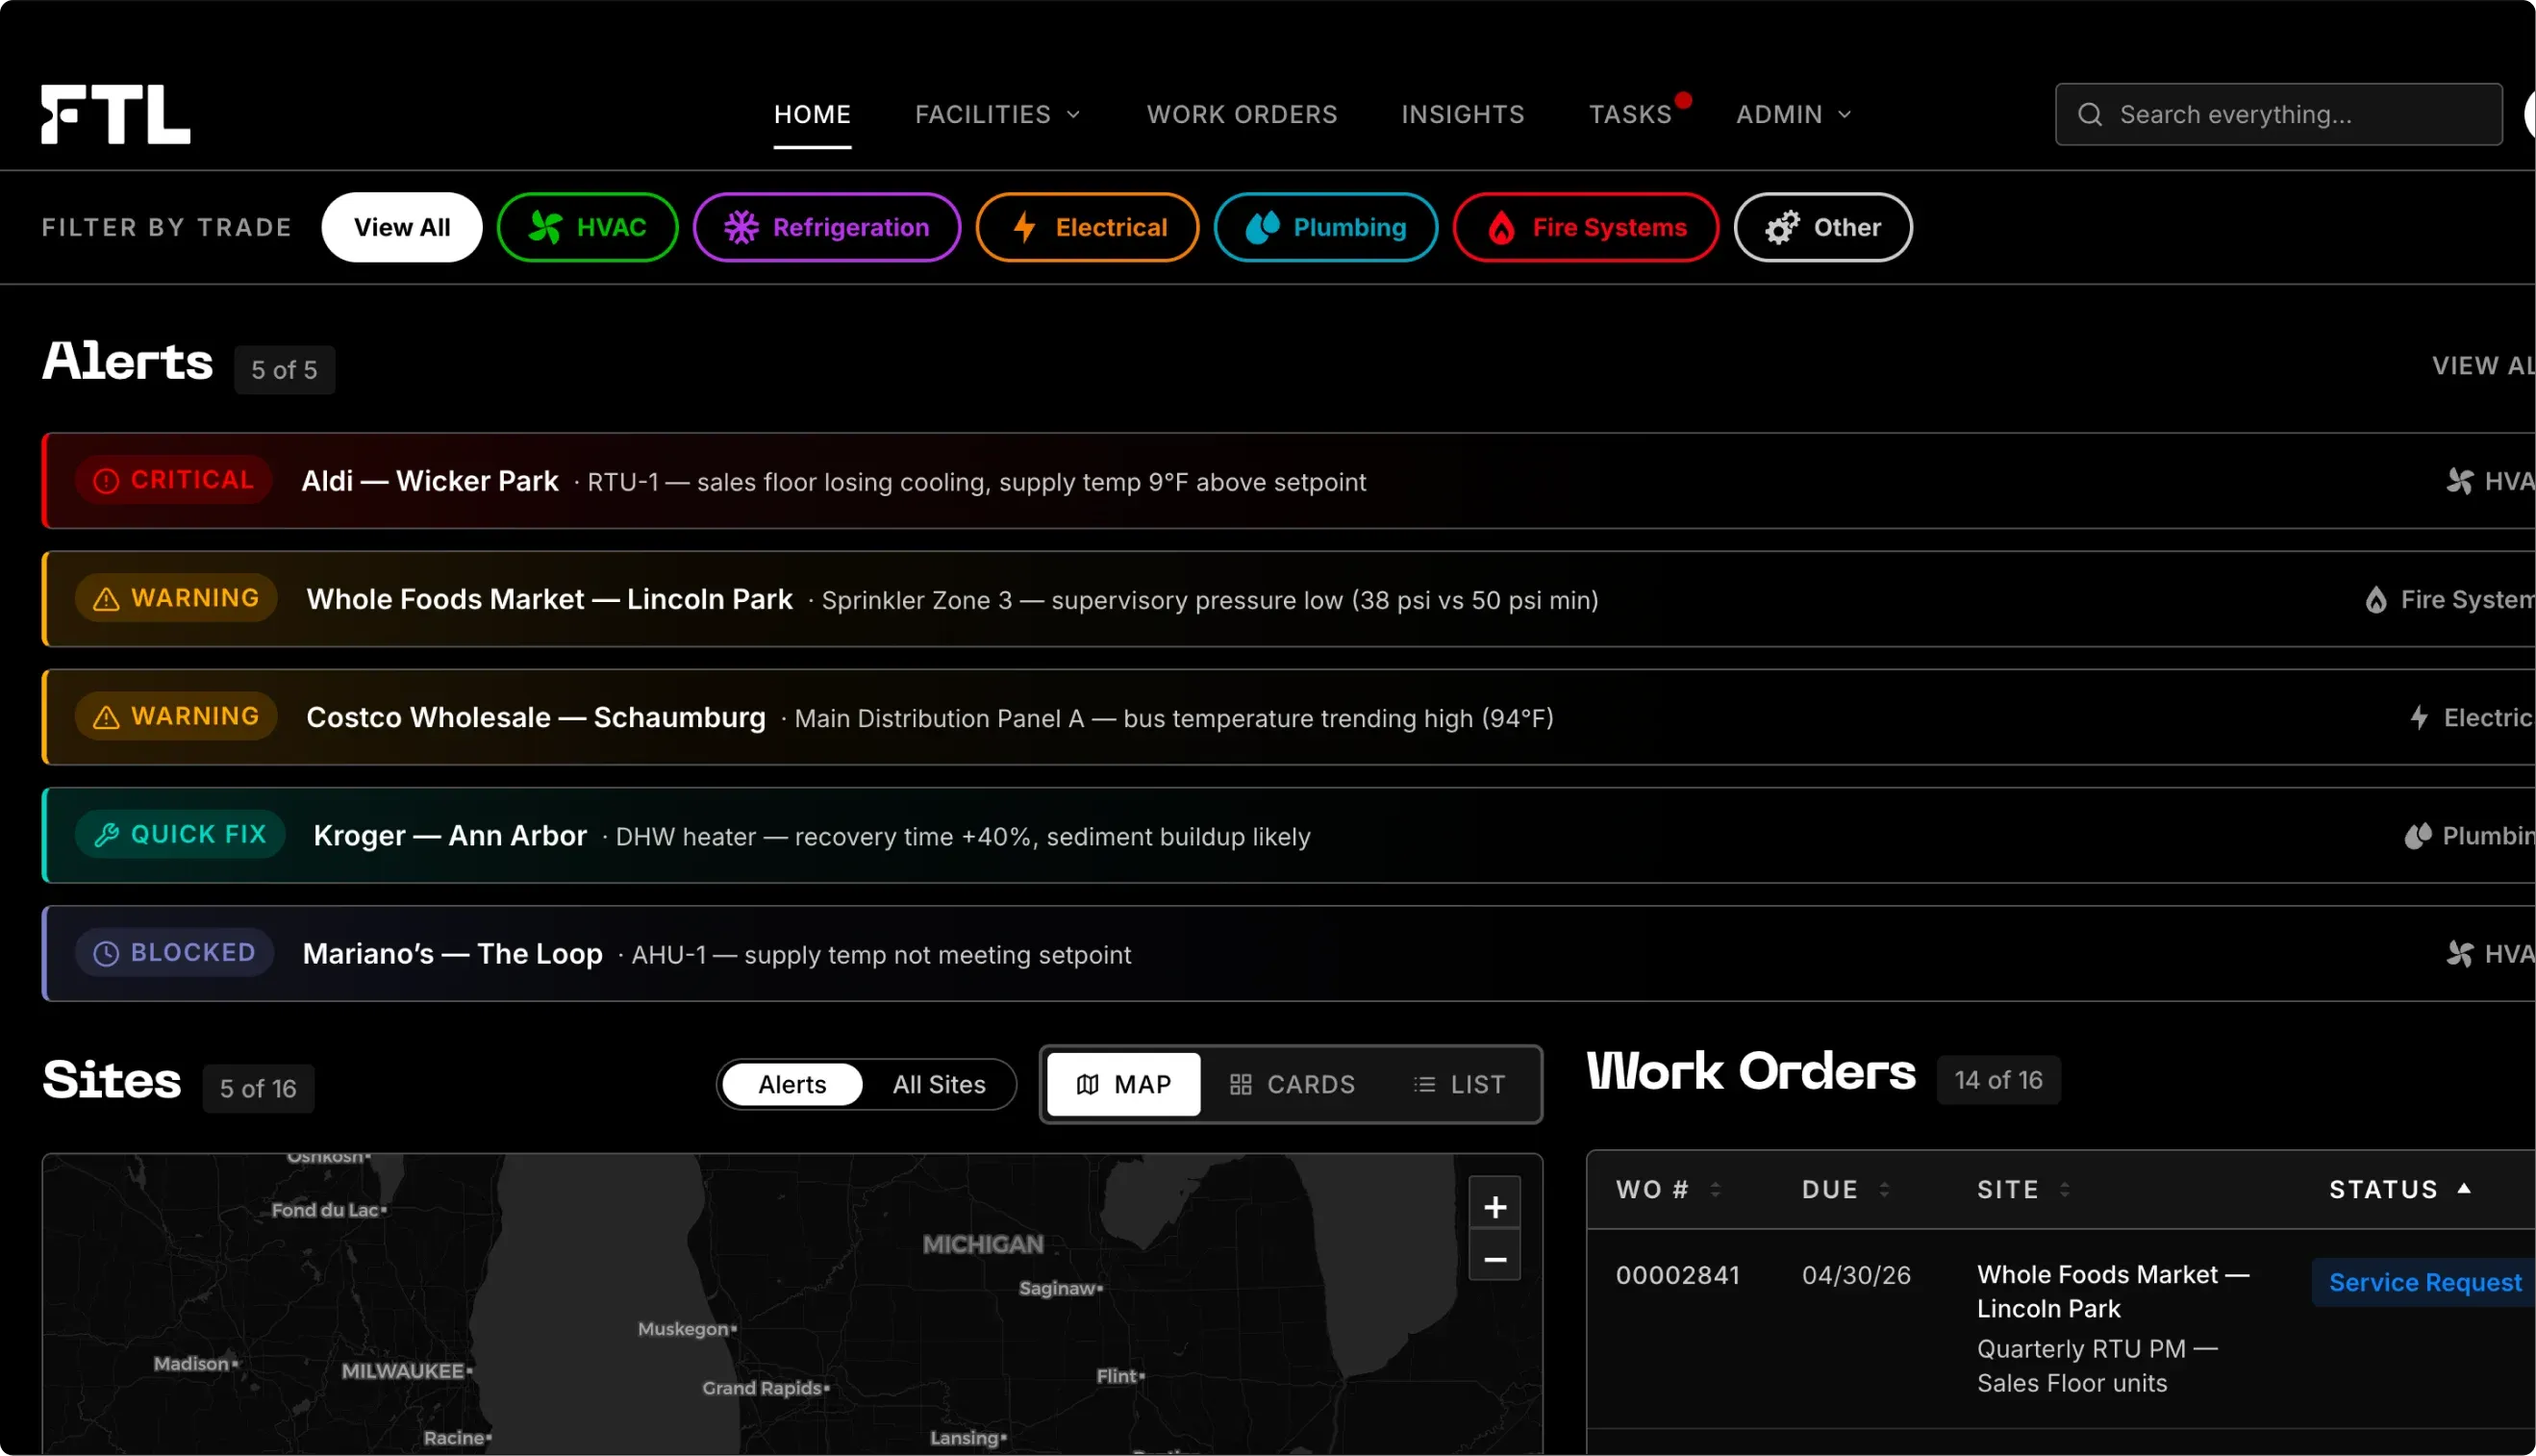This screenshot has height=1456, width=2536.
Task: Click the Milwaukee label on map
Action: pos(402,1371)
